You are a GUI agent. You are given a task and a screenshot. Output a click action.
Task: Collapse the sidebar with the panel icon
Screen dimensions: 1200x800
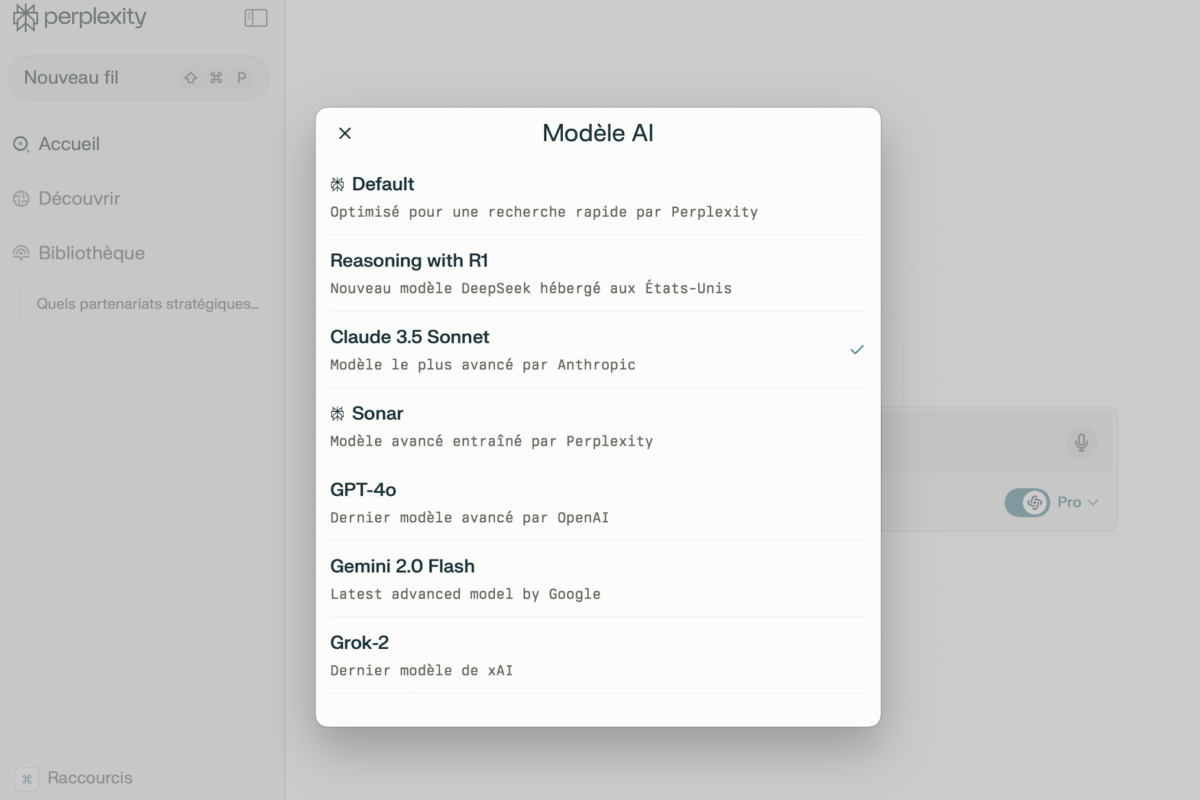click(256, 18)
